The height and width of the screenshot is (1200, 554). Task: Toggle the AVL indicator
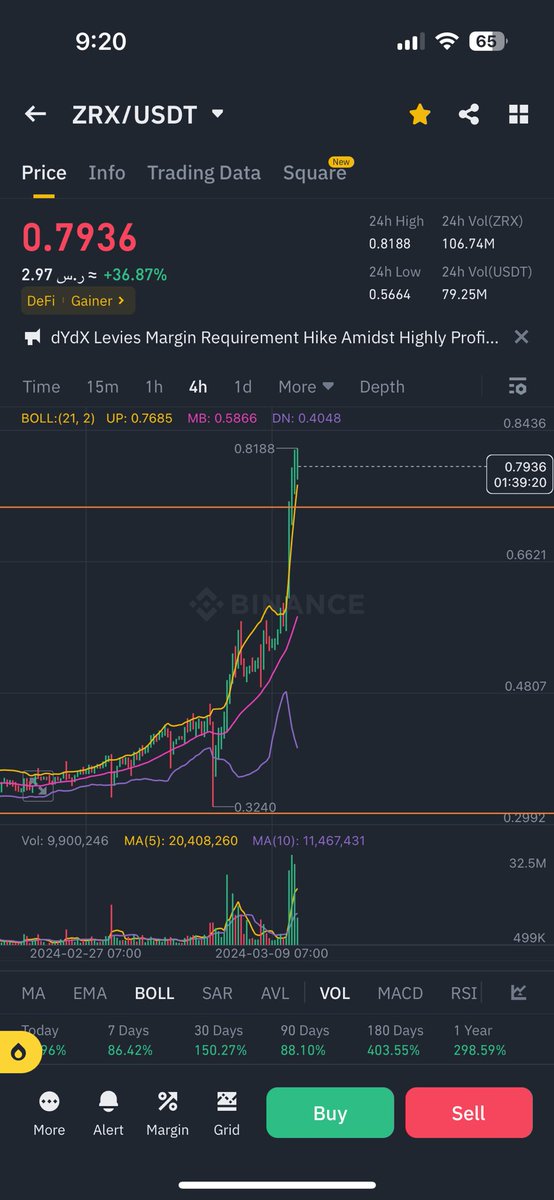click(275, 993)
